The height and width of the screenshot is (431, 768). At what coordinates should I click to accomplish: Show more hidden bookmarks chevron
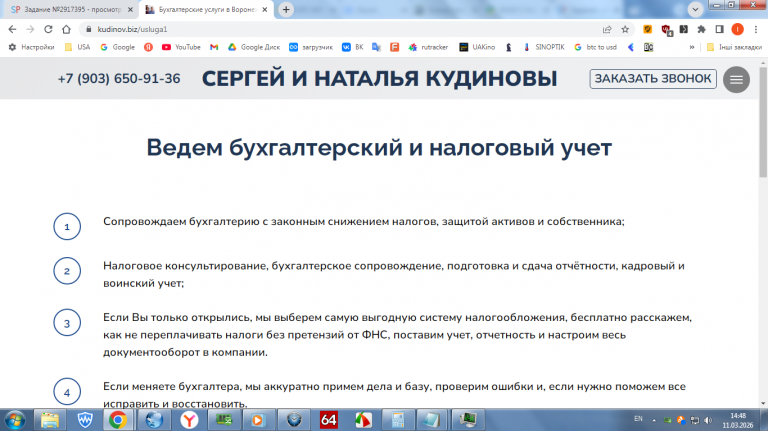[692, 47]
